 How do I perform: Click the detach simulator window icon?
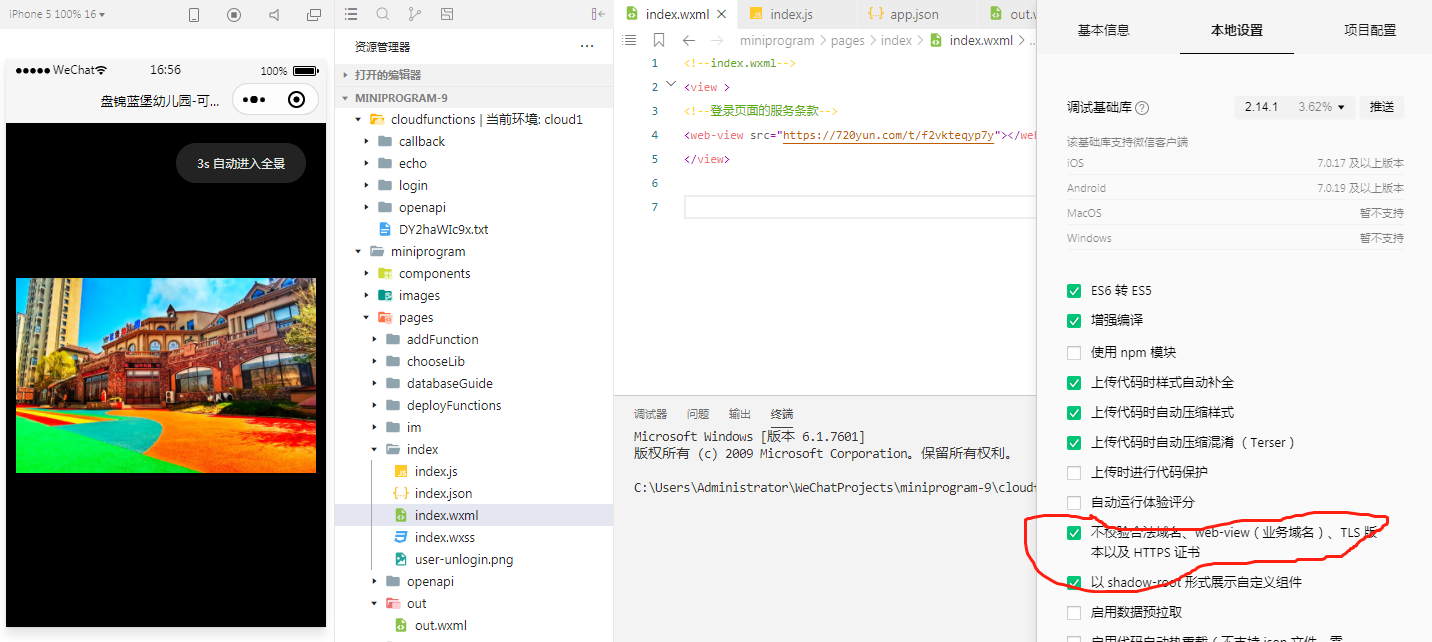(x=314, y=15)
